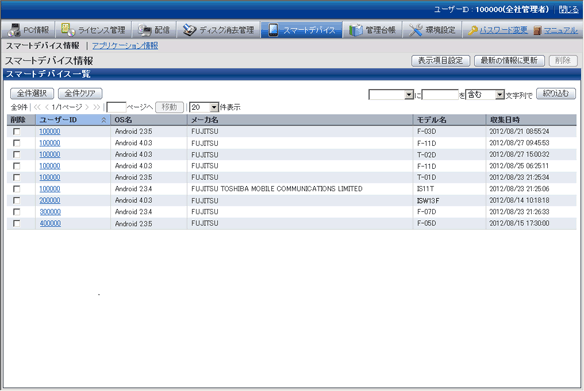Open user ID 300000 link
This screenshot has width=584, height=391.
50,212
